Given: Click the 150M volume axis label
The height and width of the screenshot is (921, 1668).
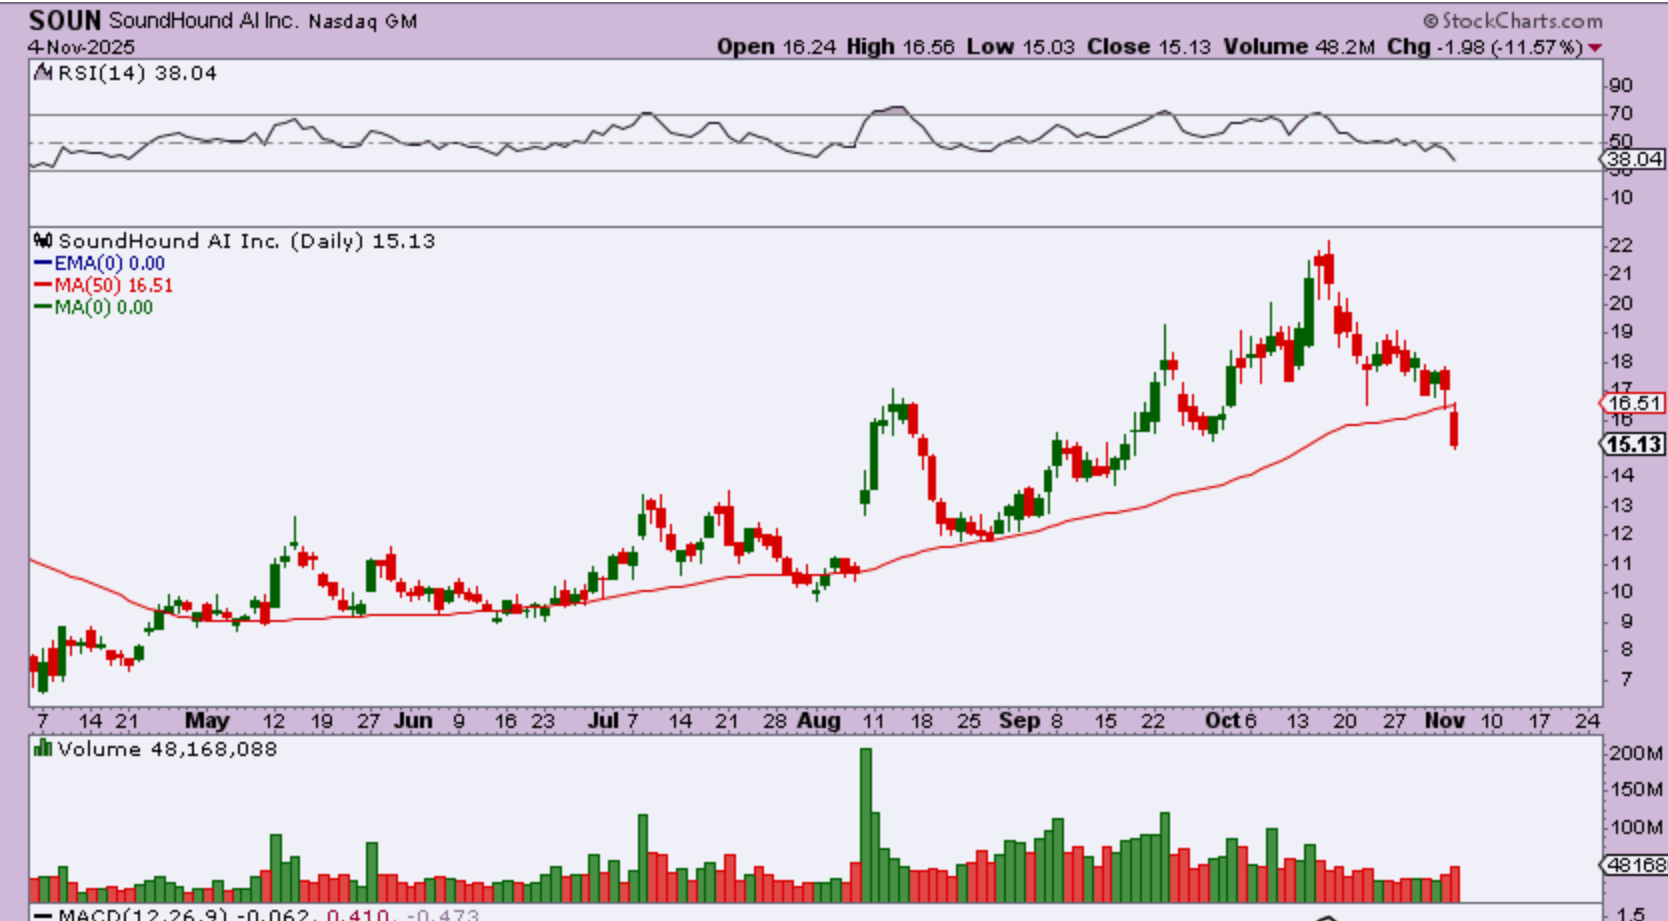Looking at the screenshot, I should (1635, 790).
